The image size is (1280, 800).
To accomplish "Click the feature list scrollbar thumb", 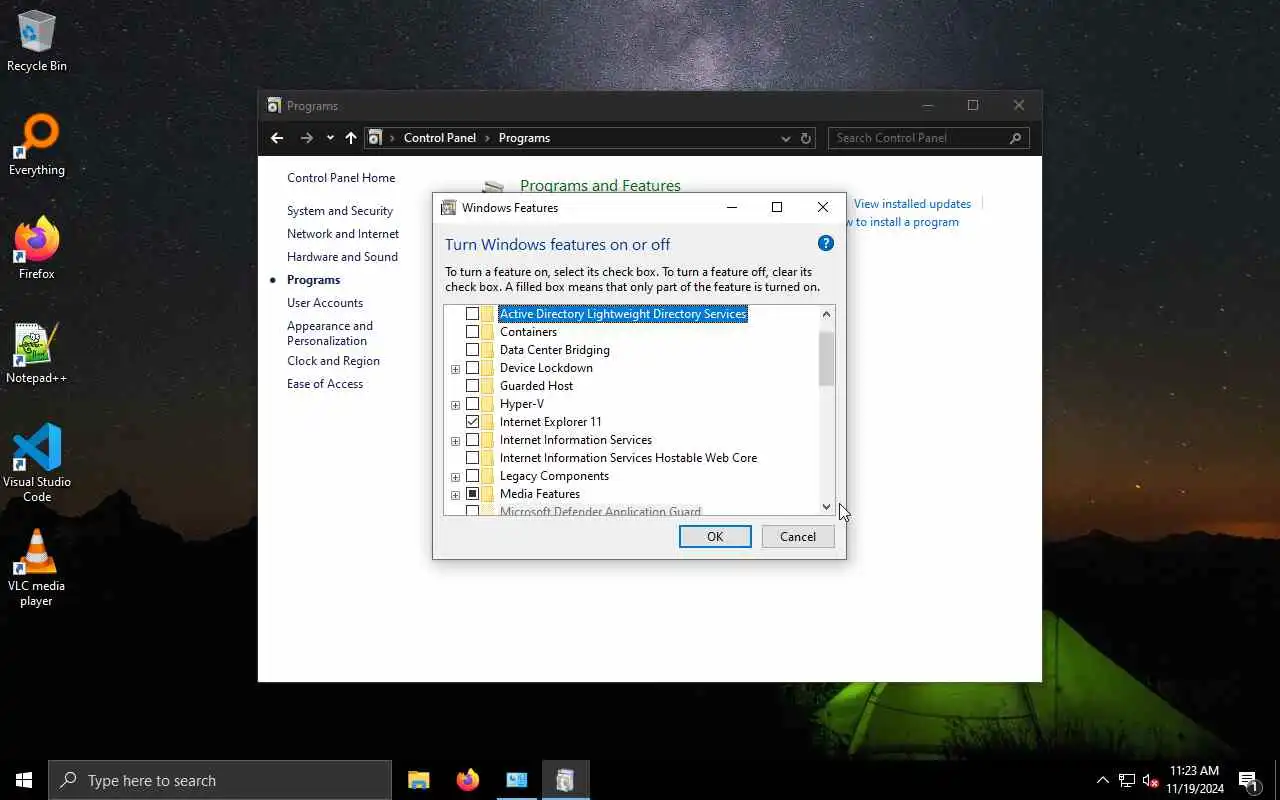I will (826, 359).
